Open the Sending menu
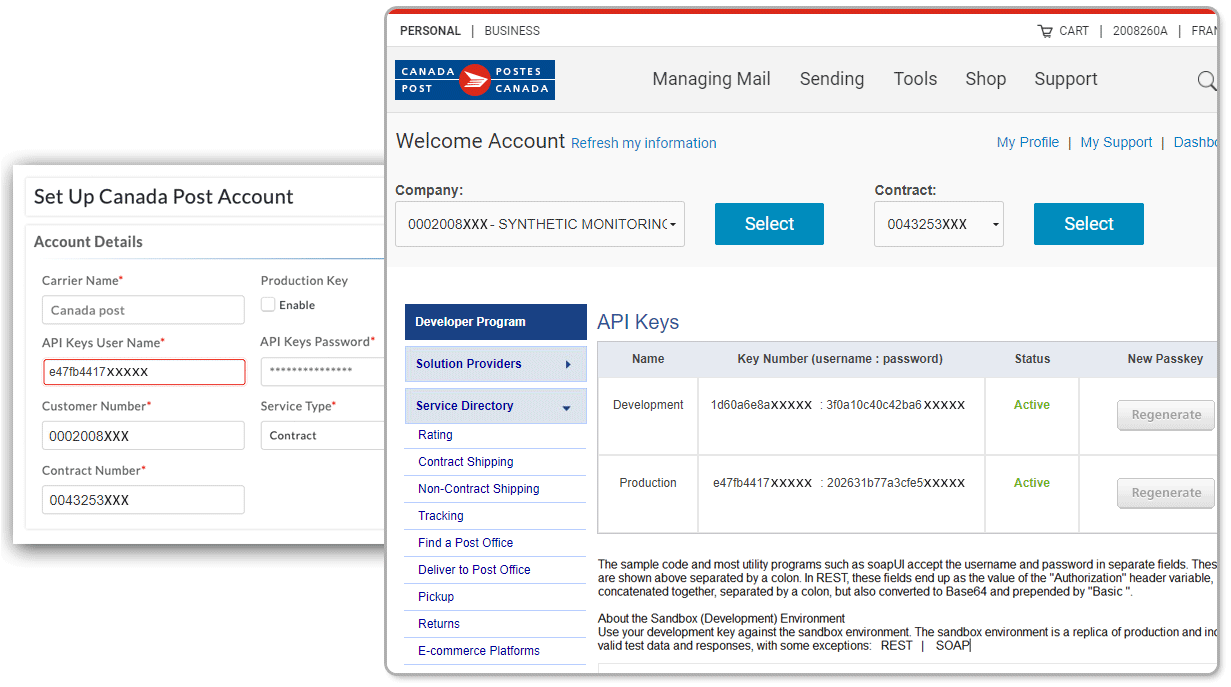 pos(832,79)
